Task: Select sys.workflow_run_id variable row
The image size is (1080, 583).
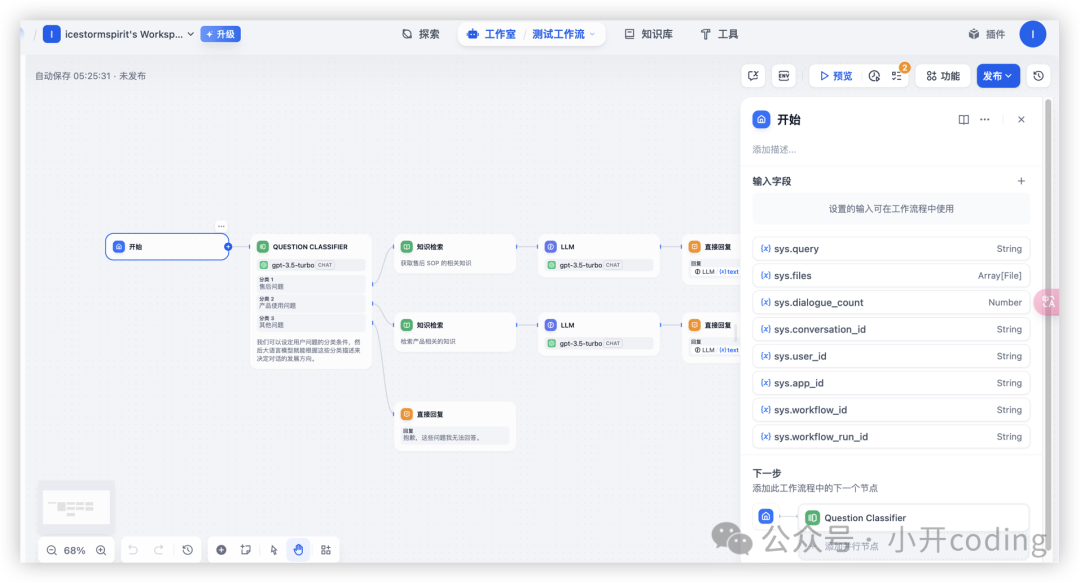Action: [891, 437]
